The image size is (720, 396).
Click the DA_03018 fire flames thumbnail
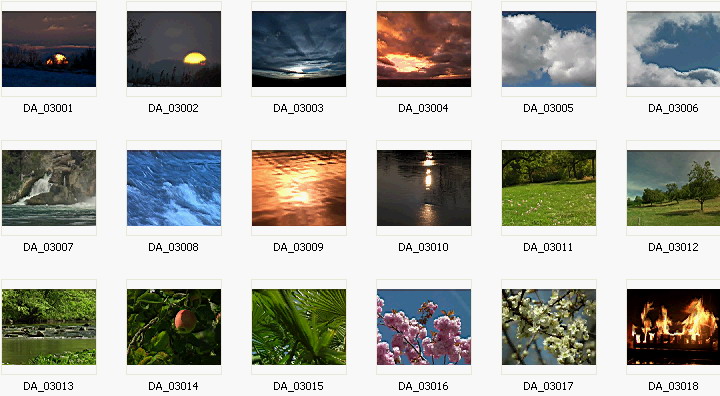(673, 327)
